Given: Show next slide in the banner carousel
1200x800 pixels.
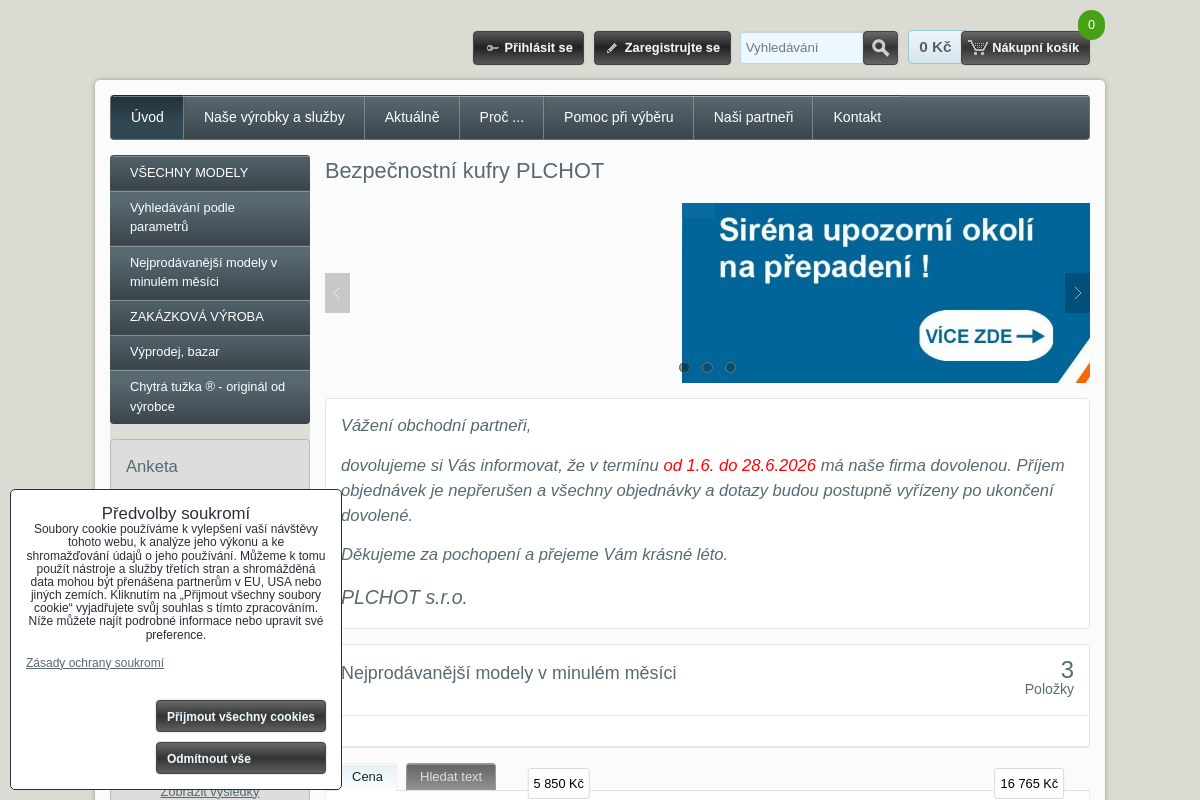Looking at the screenshot, I should [x=1077, y=293].
